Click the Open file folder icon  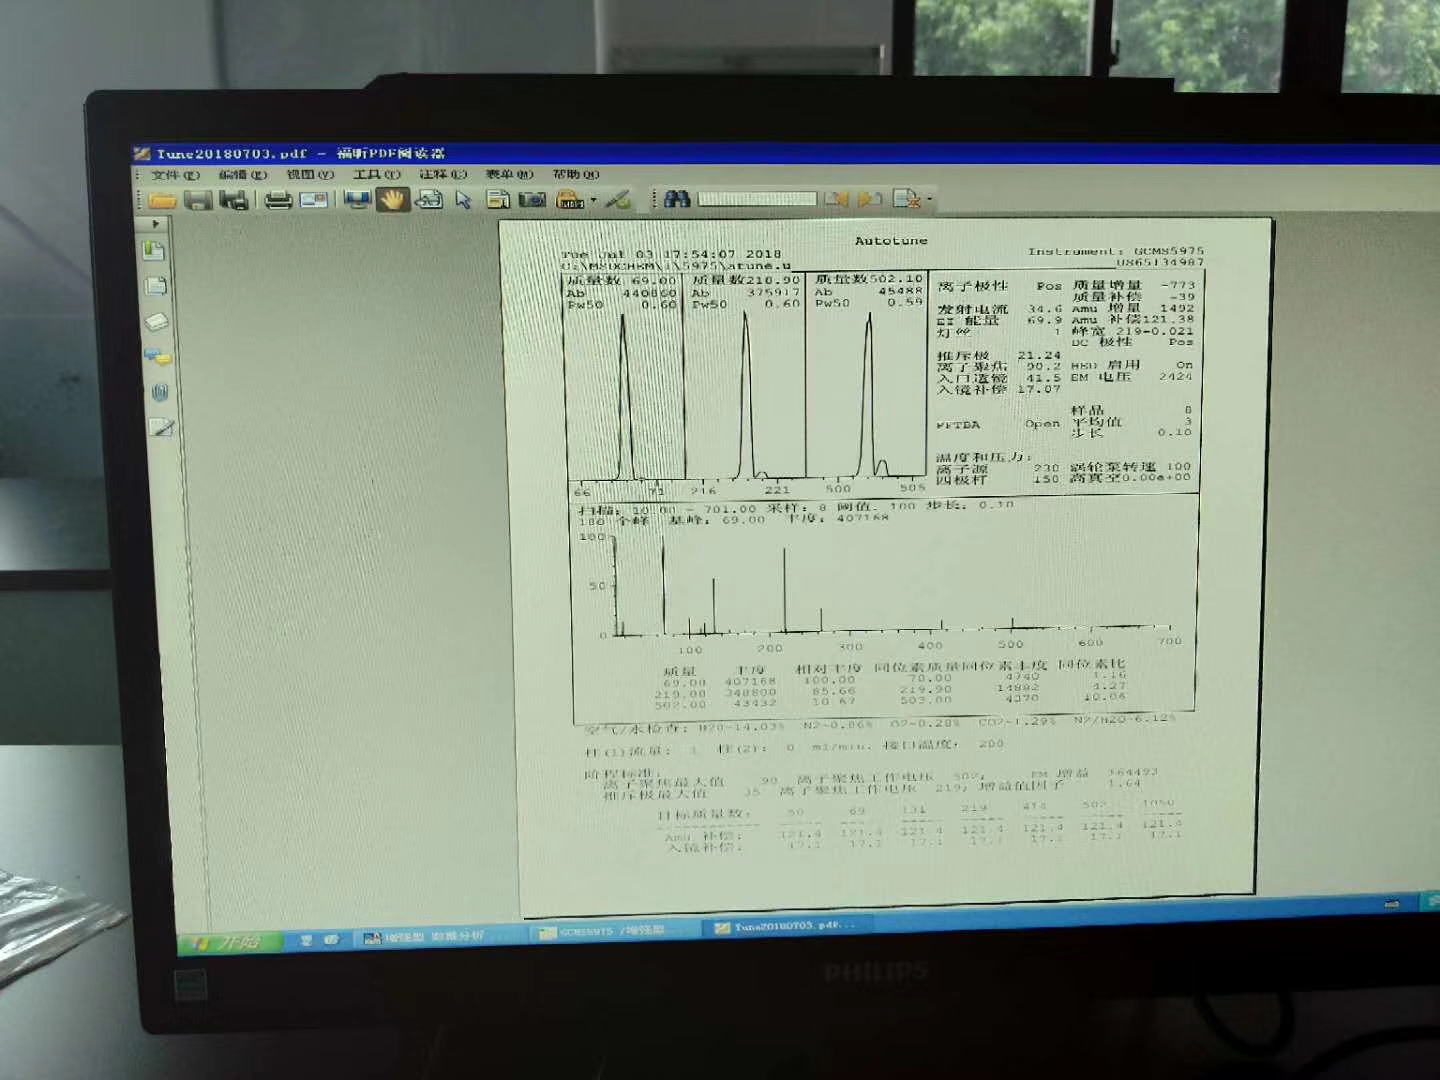tap(162, 200)
